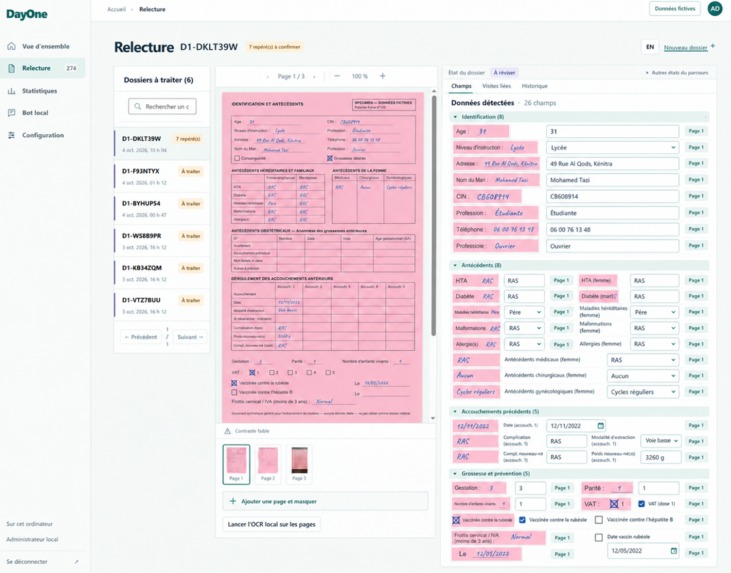
Task: Open Statistiques in the sidebar menu
Action: 42,91
